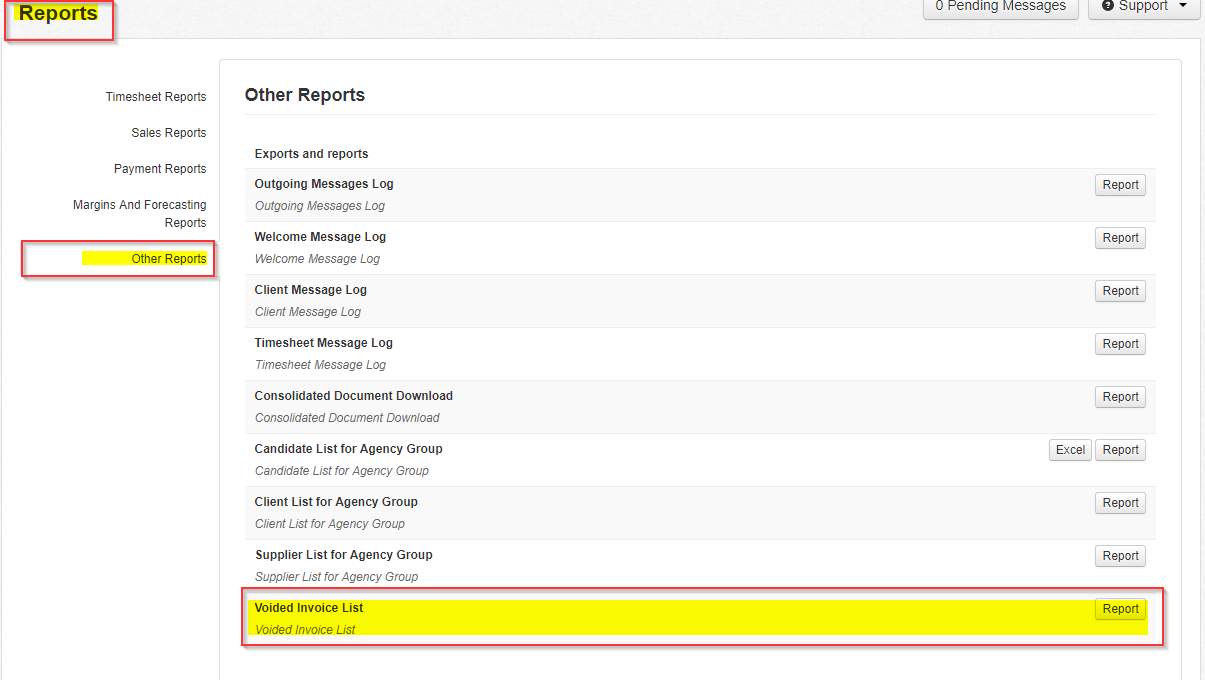Click the Support question mark icon
Image resolution: width=1205 pixels, height=680 pixels.
(x=1108, y=6)
